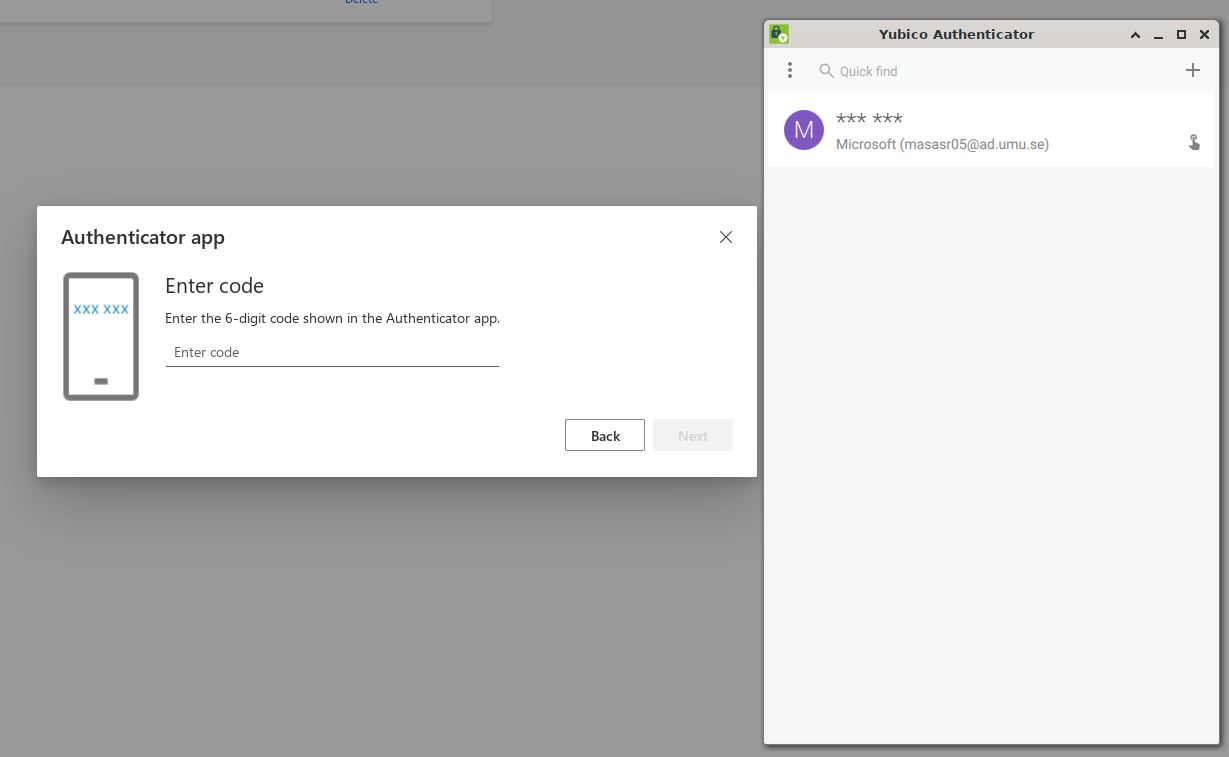
Task: Tap the touch-required finger icon
Action: coord(1194,142)
